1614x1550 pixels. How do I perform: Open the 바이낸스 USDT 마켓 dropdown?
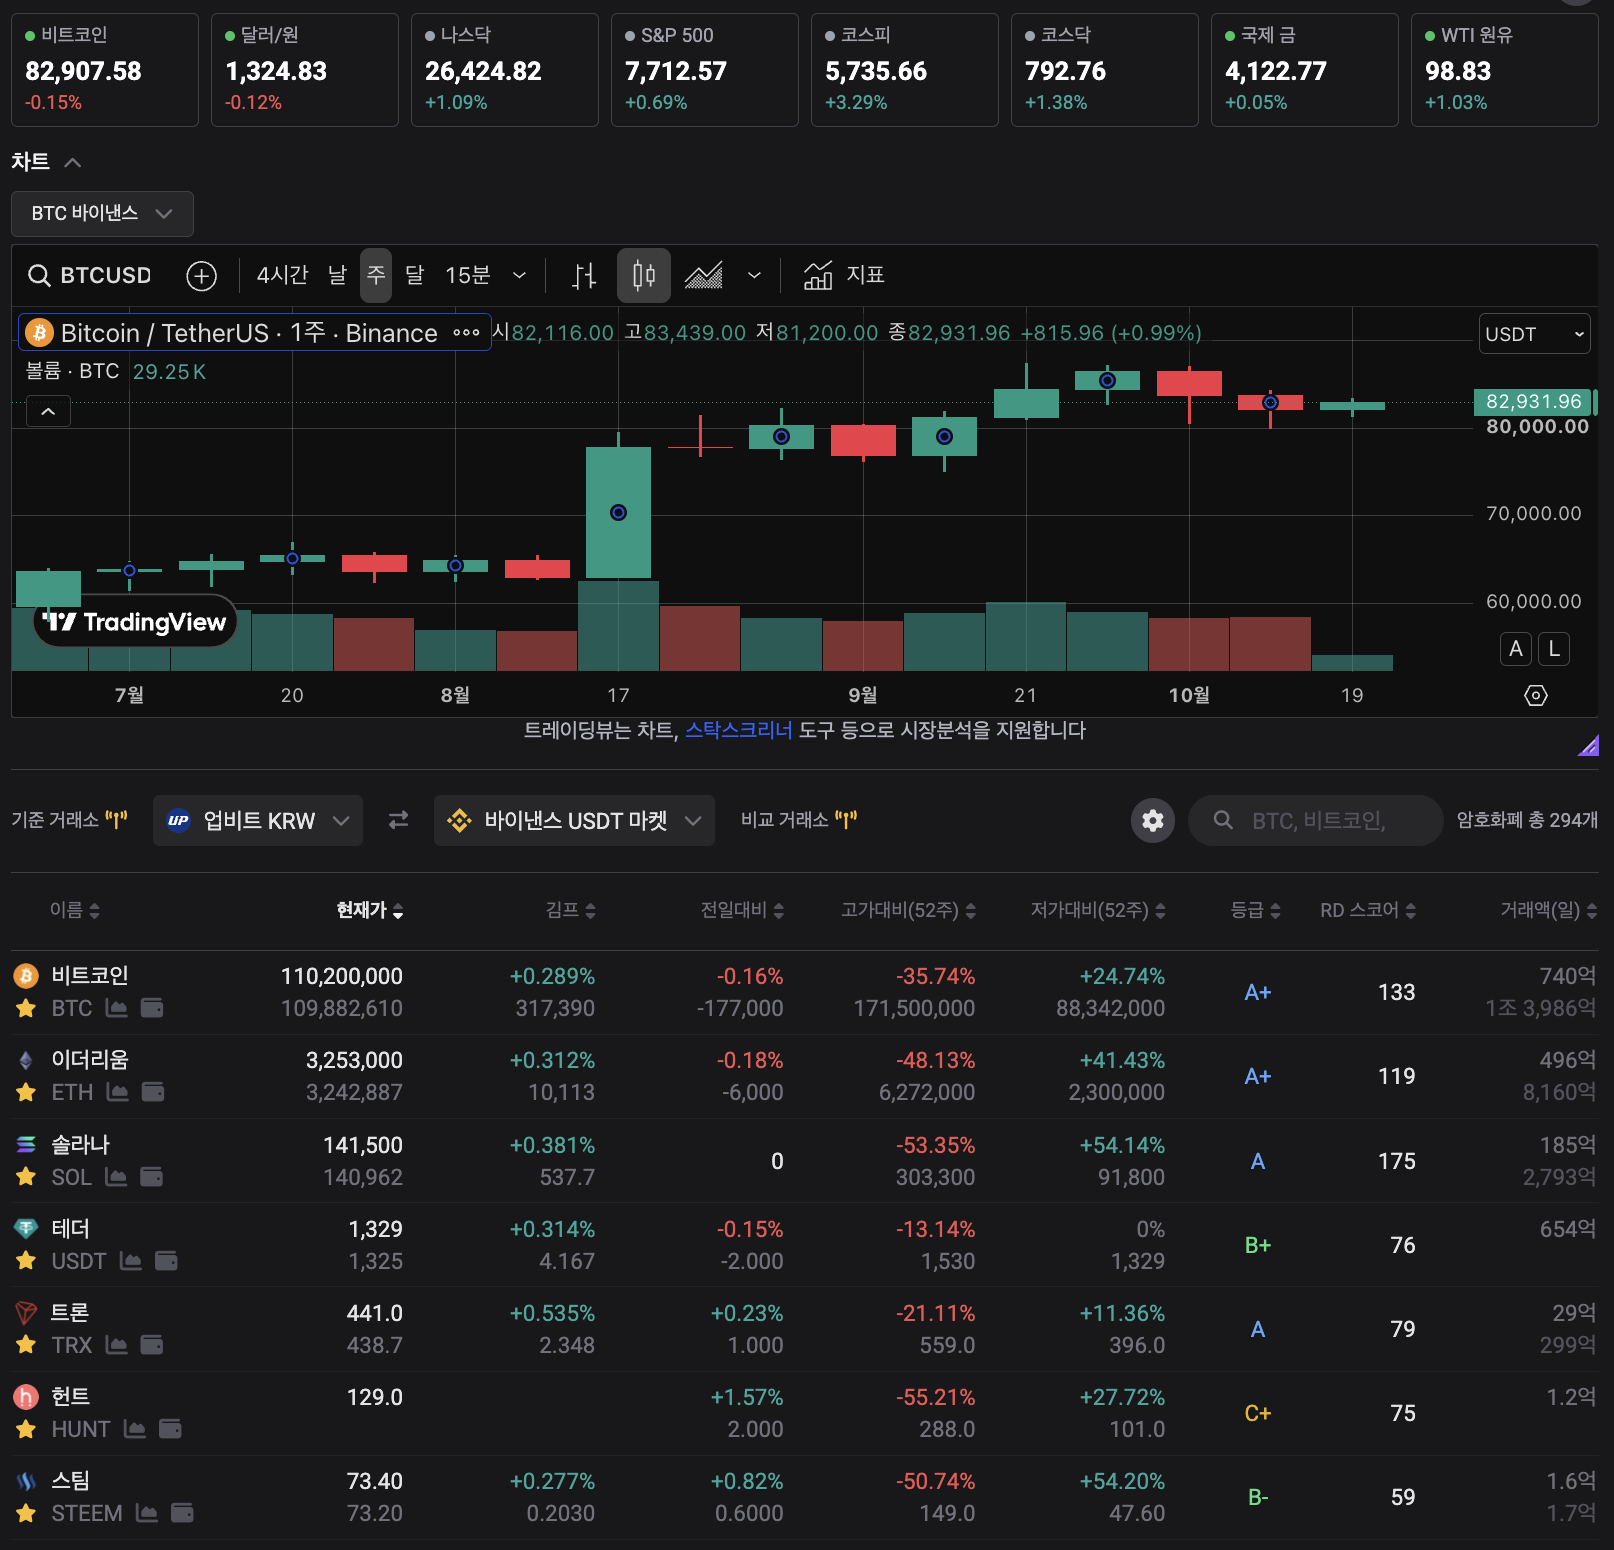[574, 821]
